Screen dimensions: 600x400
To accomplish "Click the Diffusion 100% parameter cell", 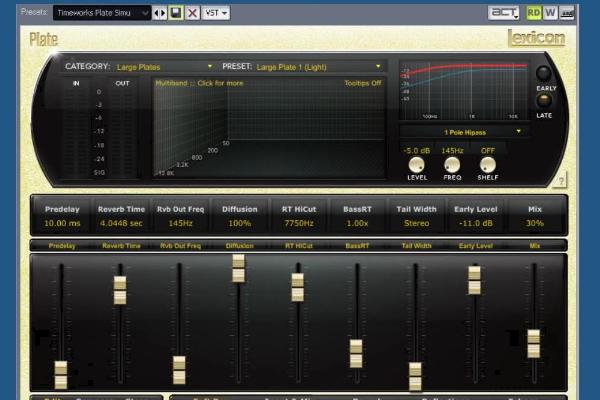I will click(x=240, y=216).
